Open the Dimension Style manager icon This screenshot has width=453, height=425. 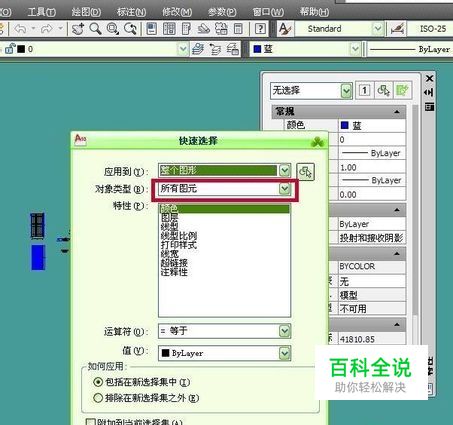[397, 29]
